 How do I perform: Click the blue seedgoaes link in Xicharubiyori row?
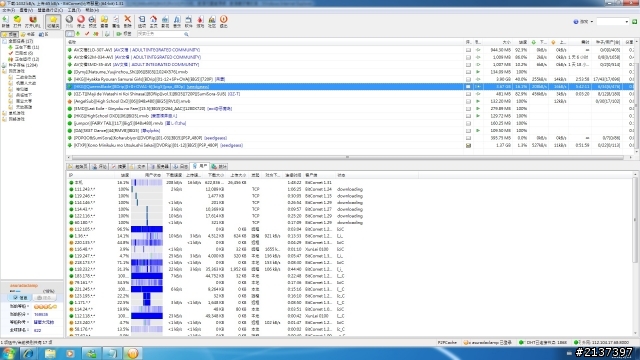tap(215, 138)
